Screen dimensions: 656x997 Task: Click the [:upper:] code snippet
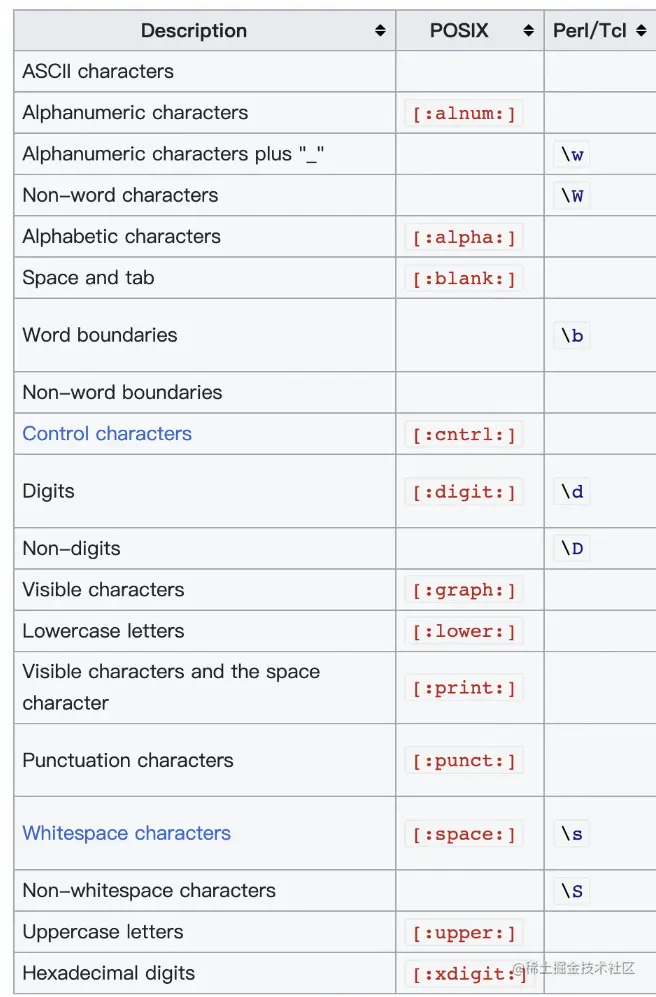(x=464, y=932)
